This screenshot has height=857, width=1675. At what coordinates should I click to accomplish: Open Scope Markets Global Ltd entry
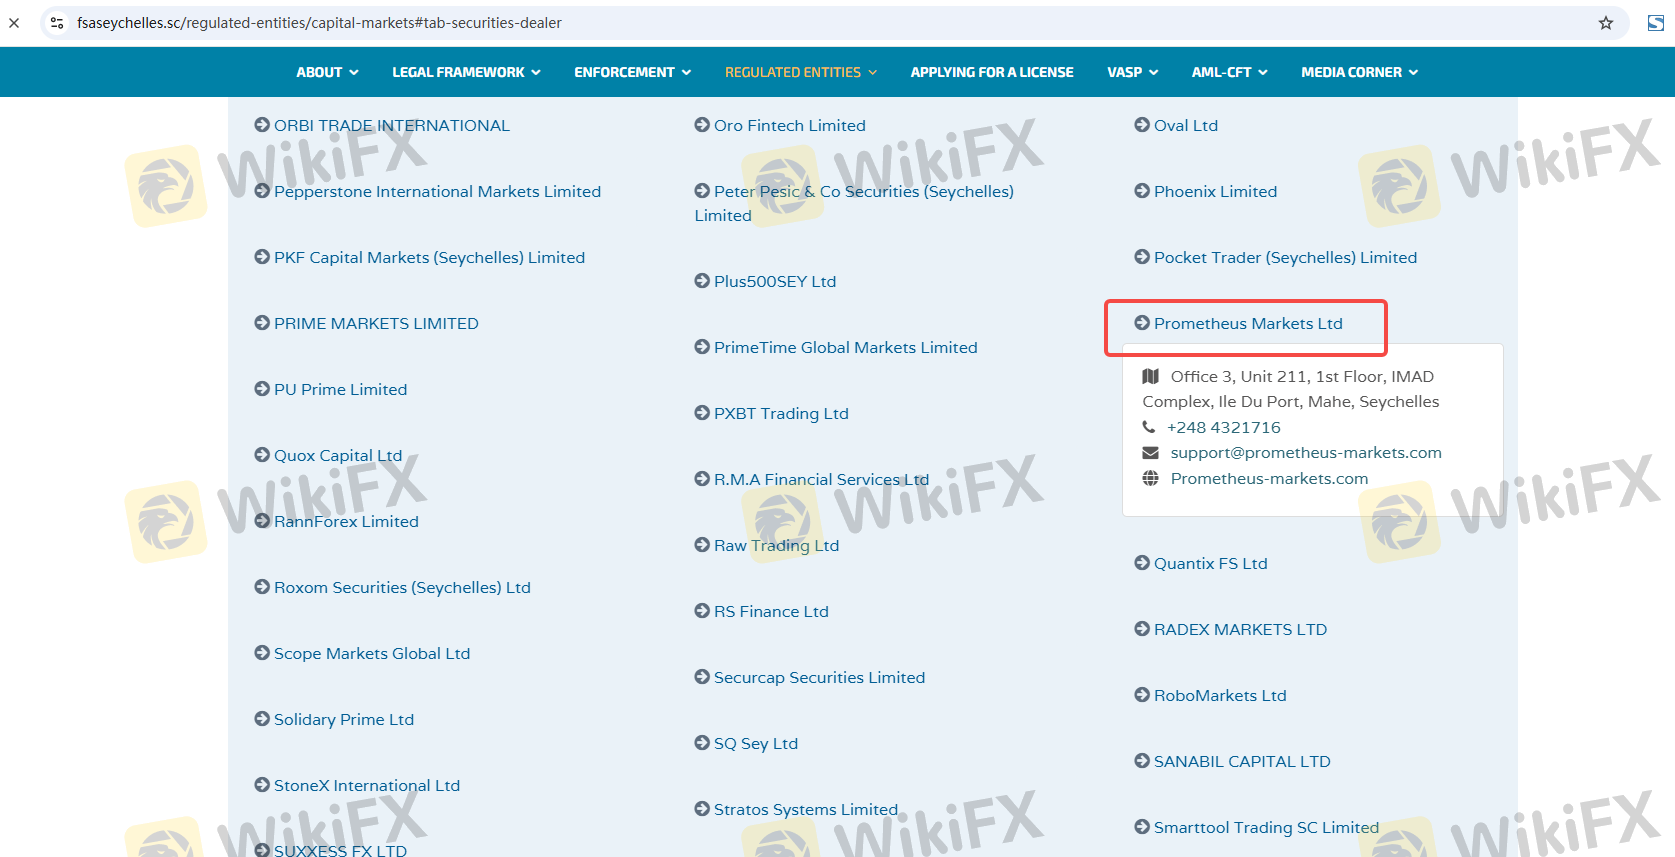tap(372, 653)
